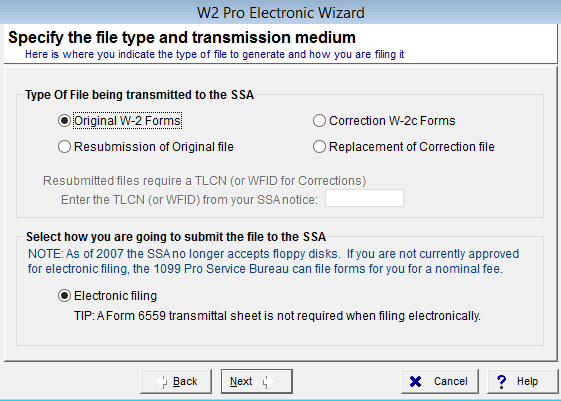Click the question mark Help icon

(x=502, y=382)
